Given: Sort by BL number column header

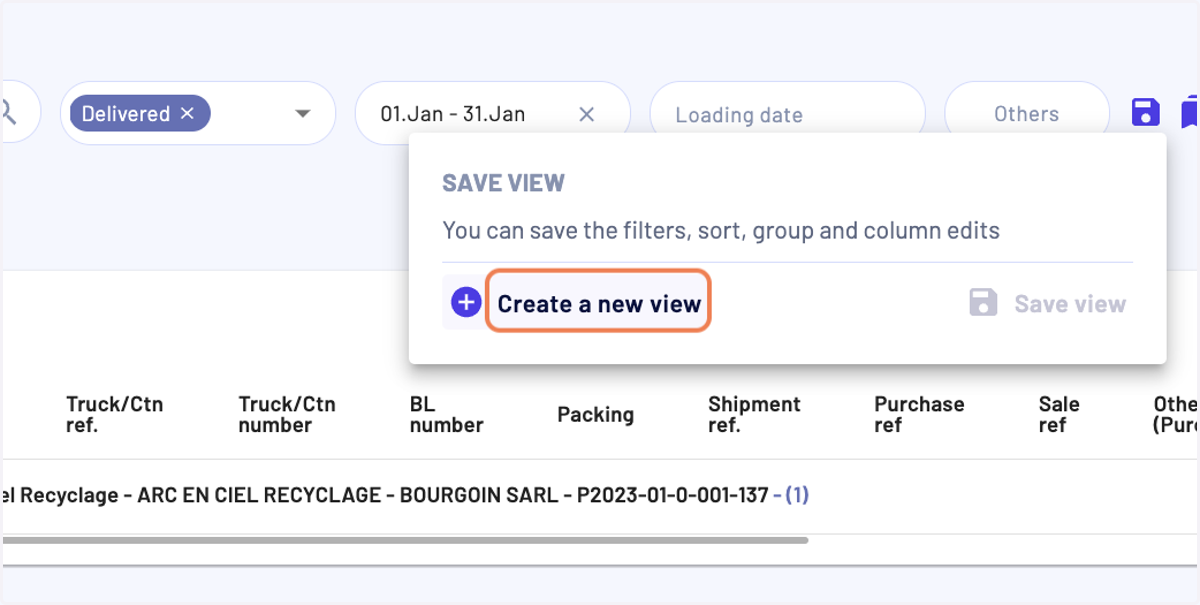Looking at the screenshot, I should pos(446,414).
